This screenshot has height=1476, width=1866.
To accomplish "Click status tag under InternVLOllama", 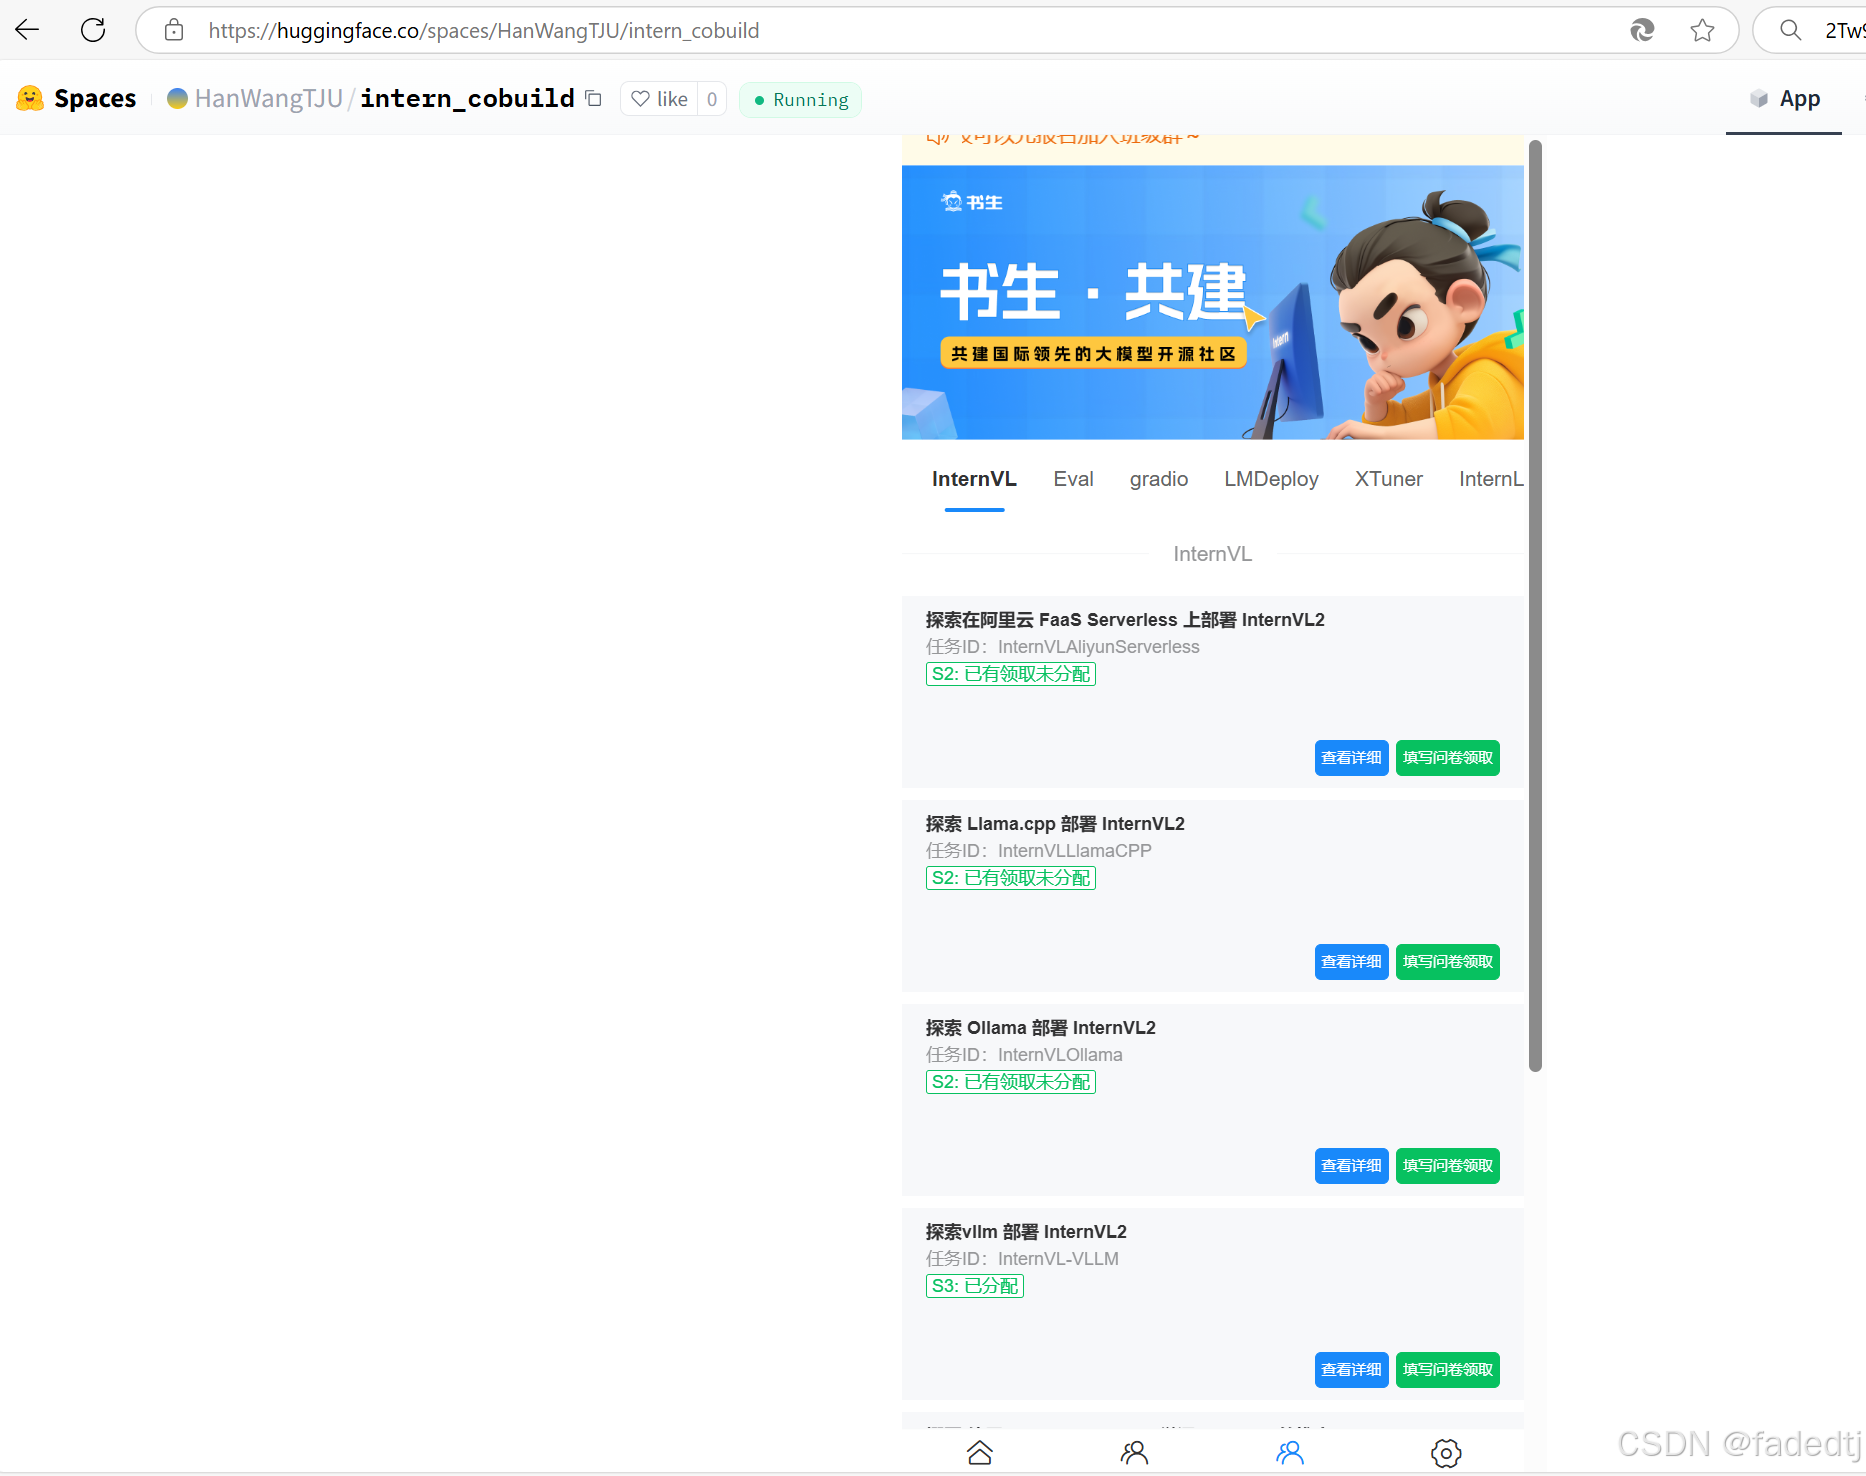I will tap(1010, 1082).
